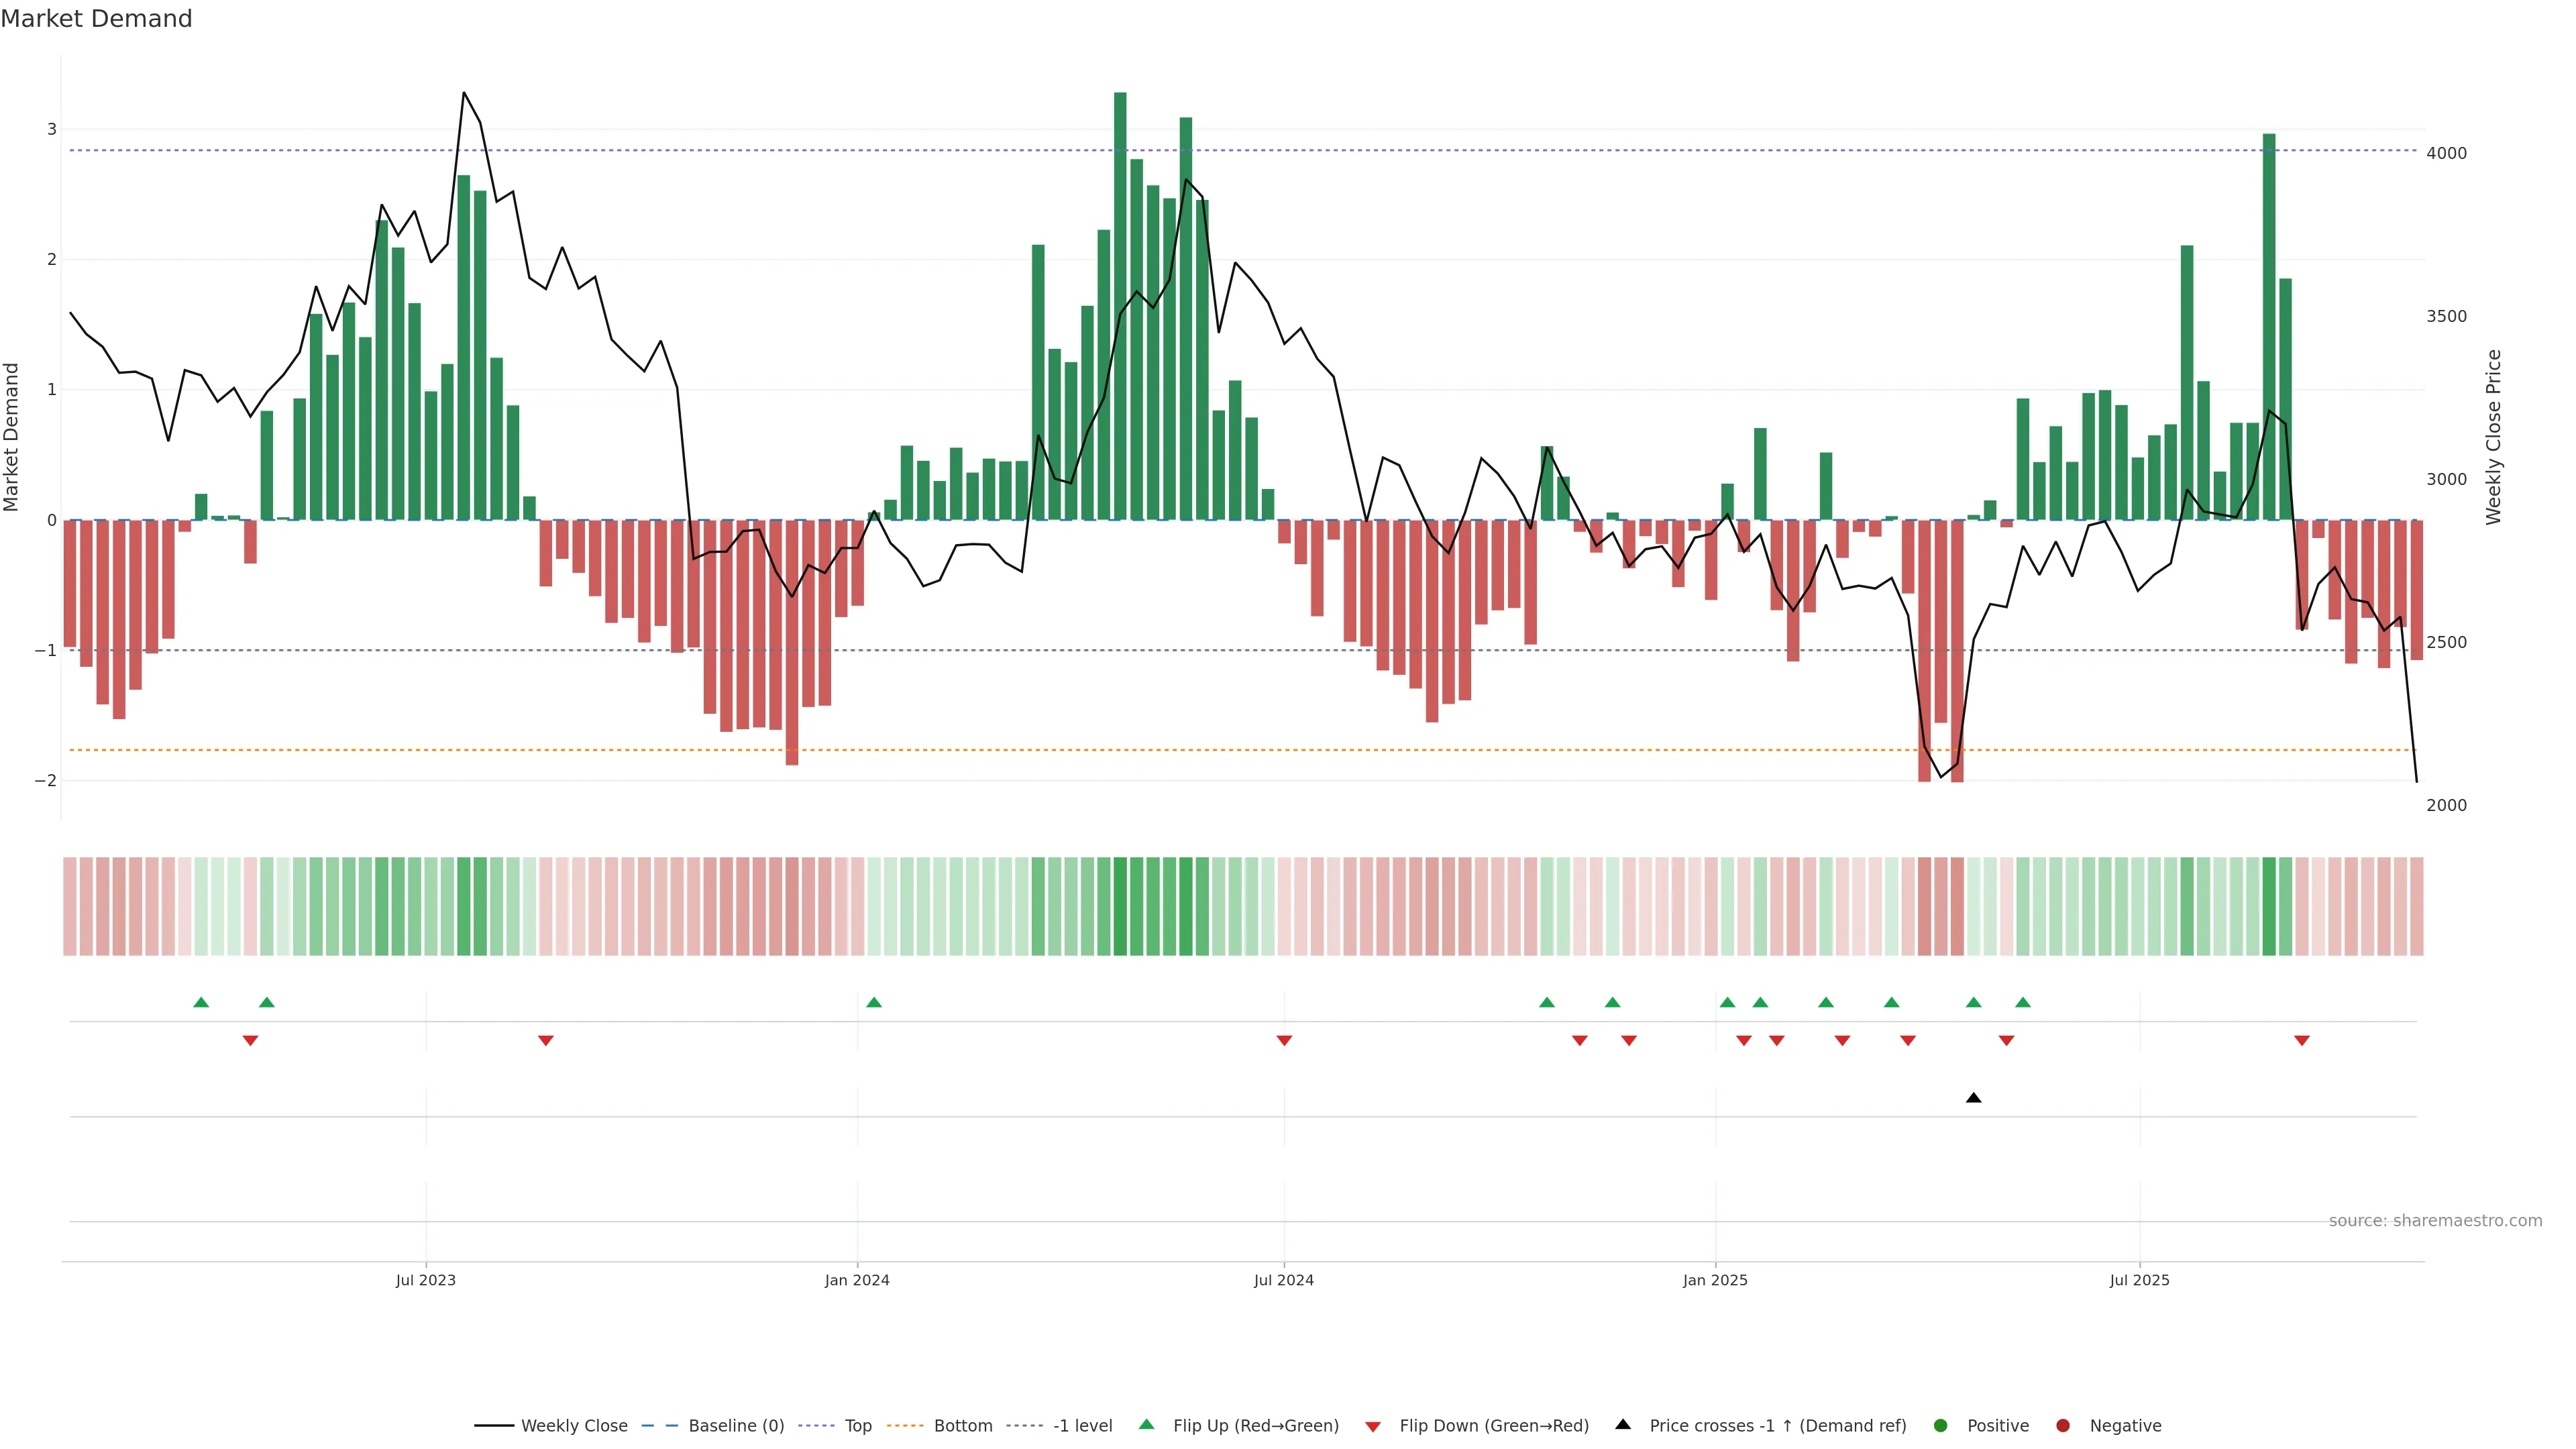
Task: Click the last red Flip Down triangle after Jul 2025
Action: point(2301,1041)
